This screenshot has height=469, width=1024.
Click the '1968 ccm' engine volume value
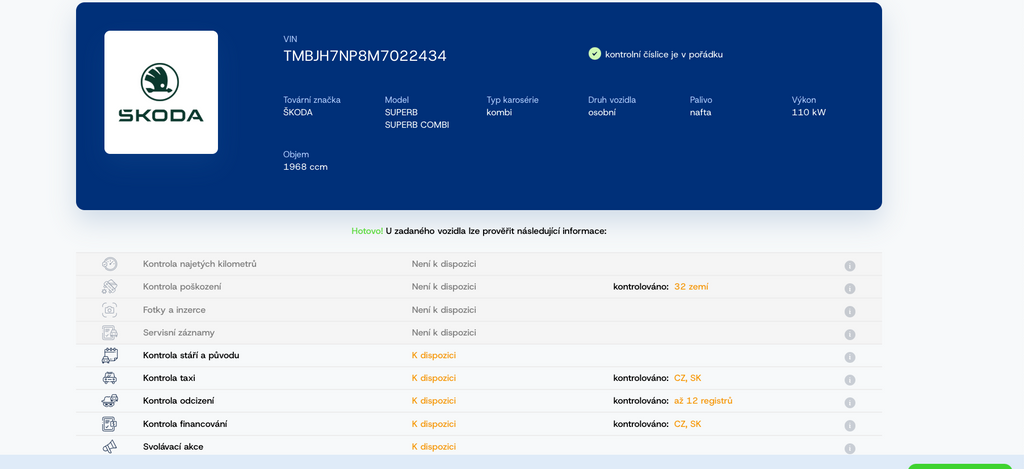(x=306, y=167)
